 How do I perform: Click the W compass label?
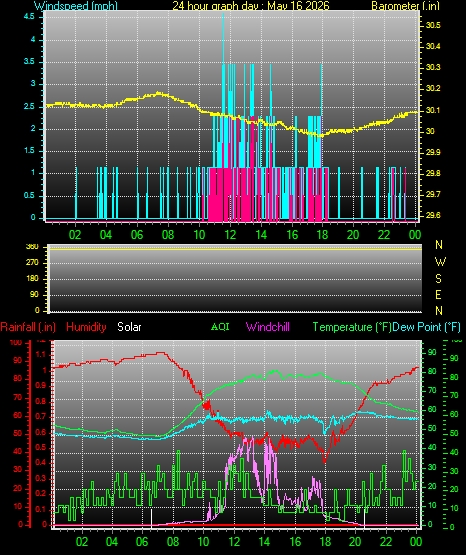point(440,262)
